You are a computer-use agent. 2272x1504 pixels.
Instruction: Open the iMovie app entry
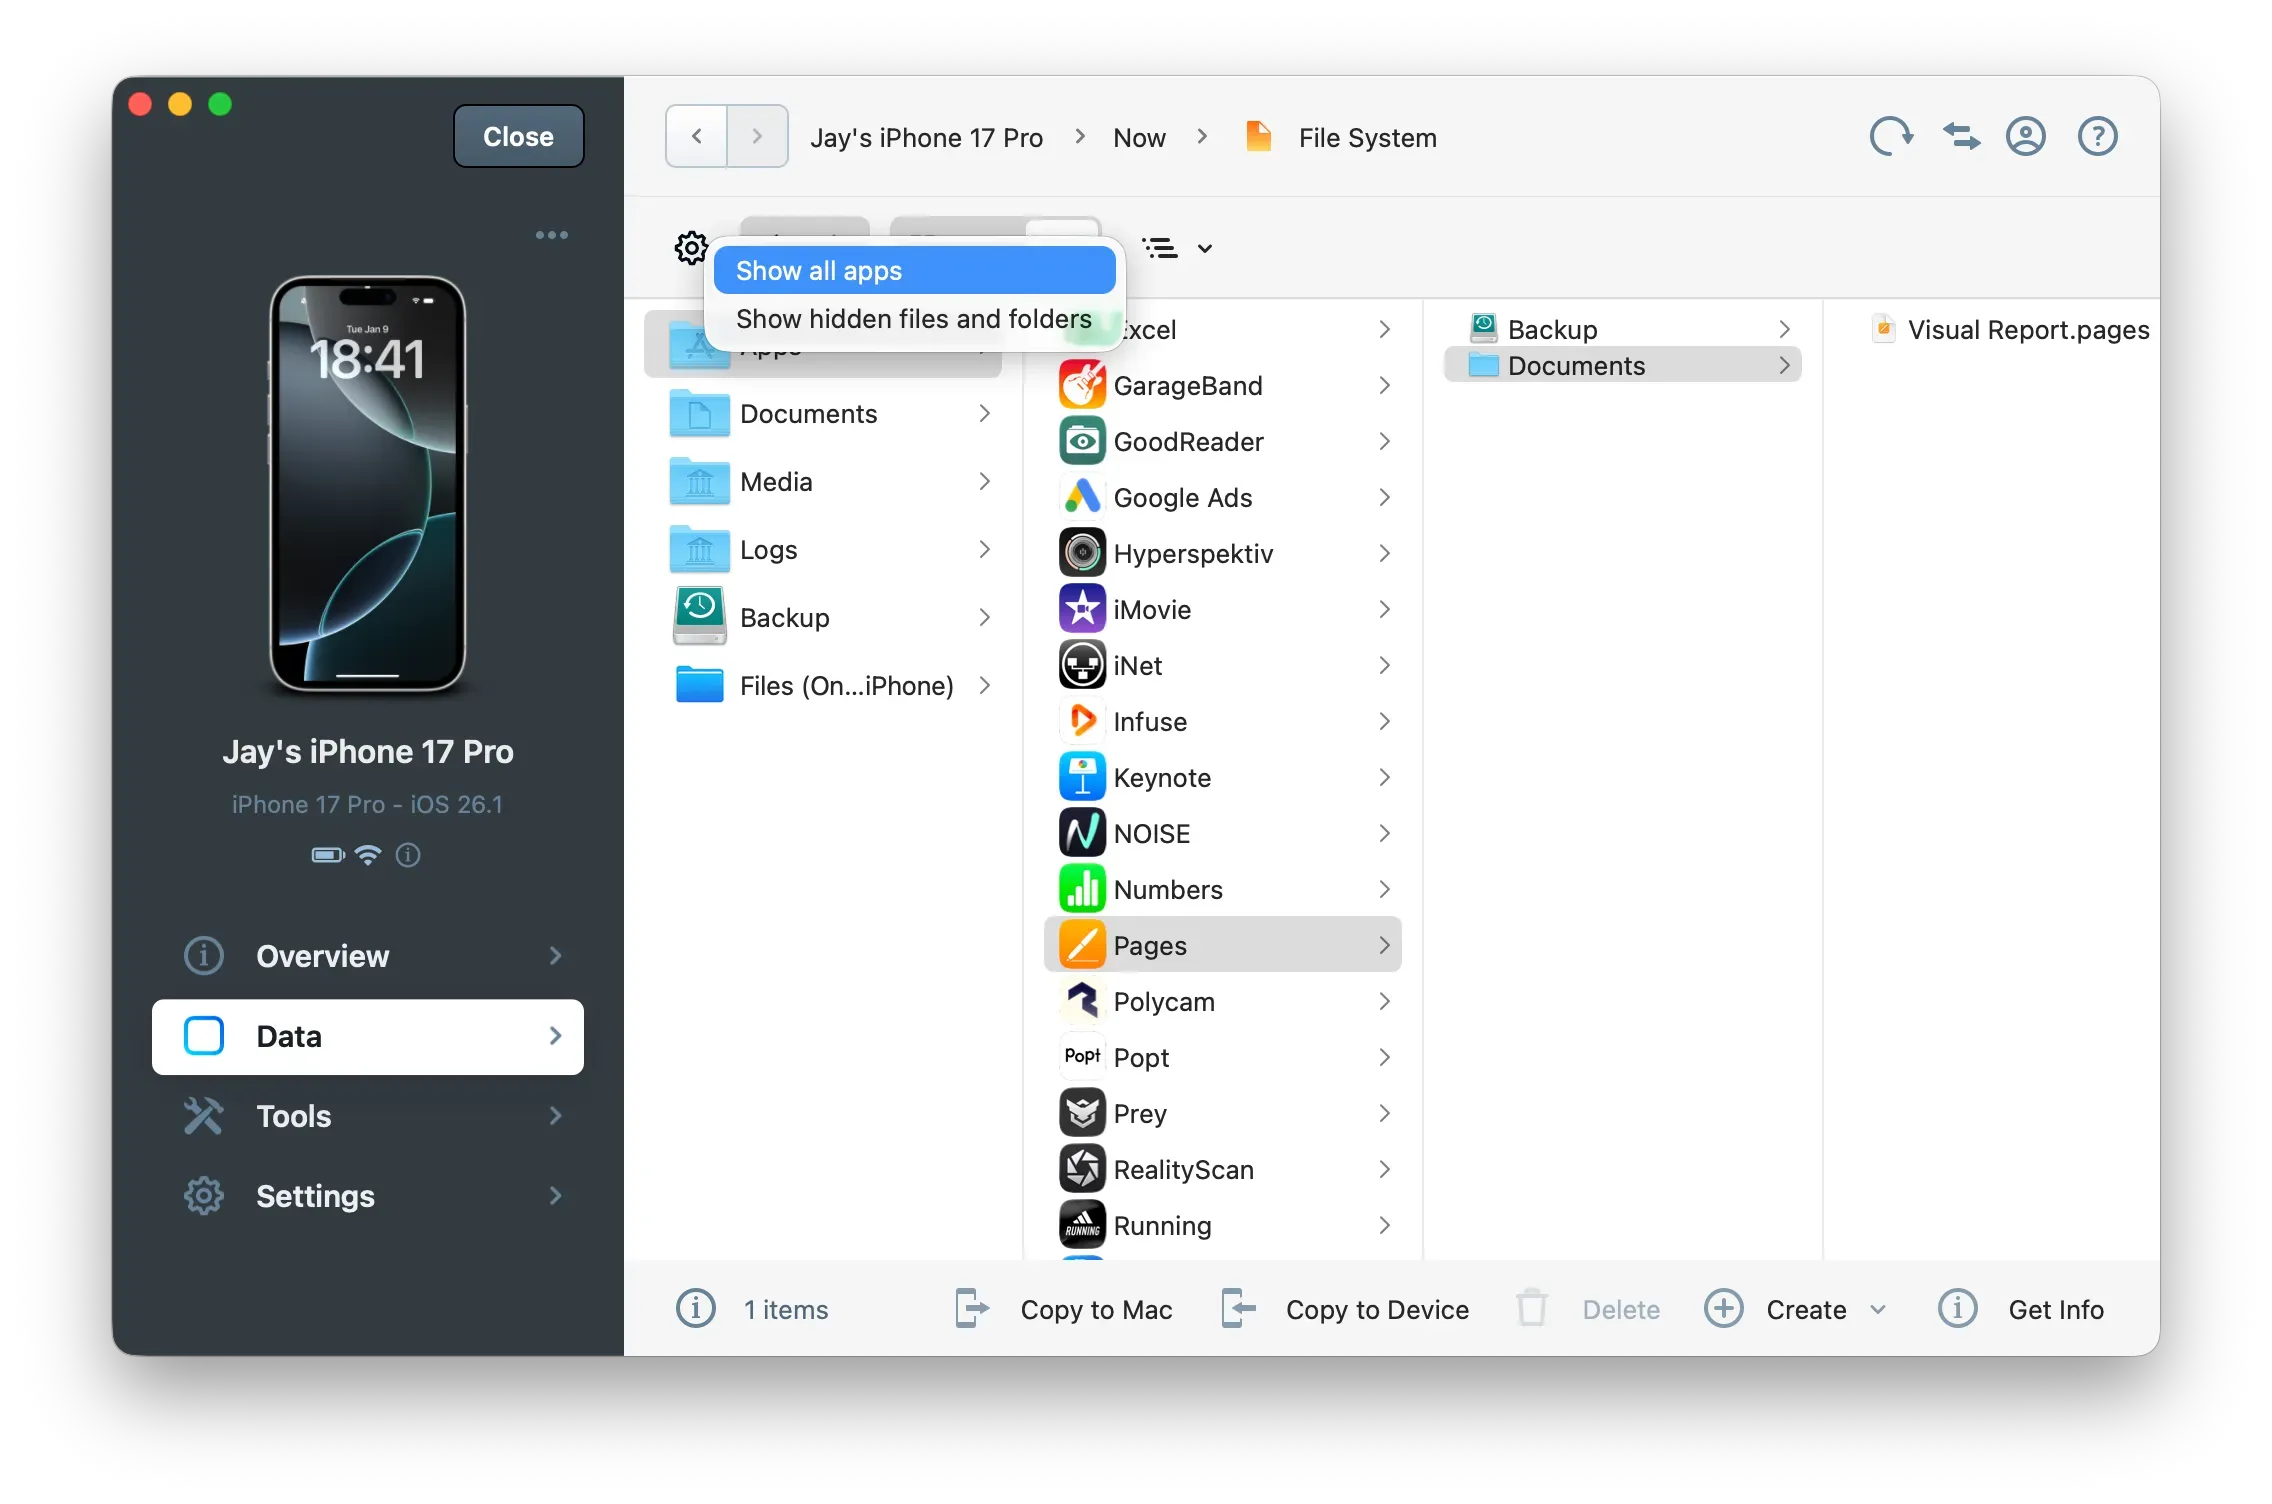(1152, 608)
